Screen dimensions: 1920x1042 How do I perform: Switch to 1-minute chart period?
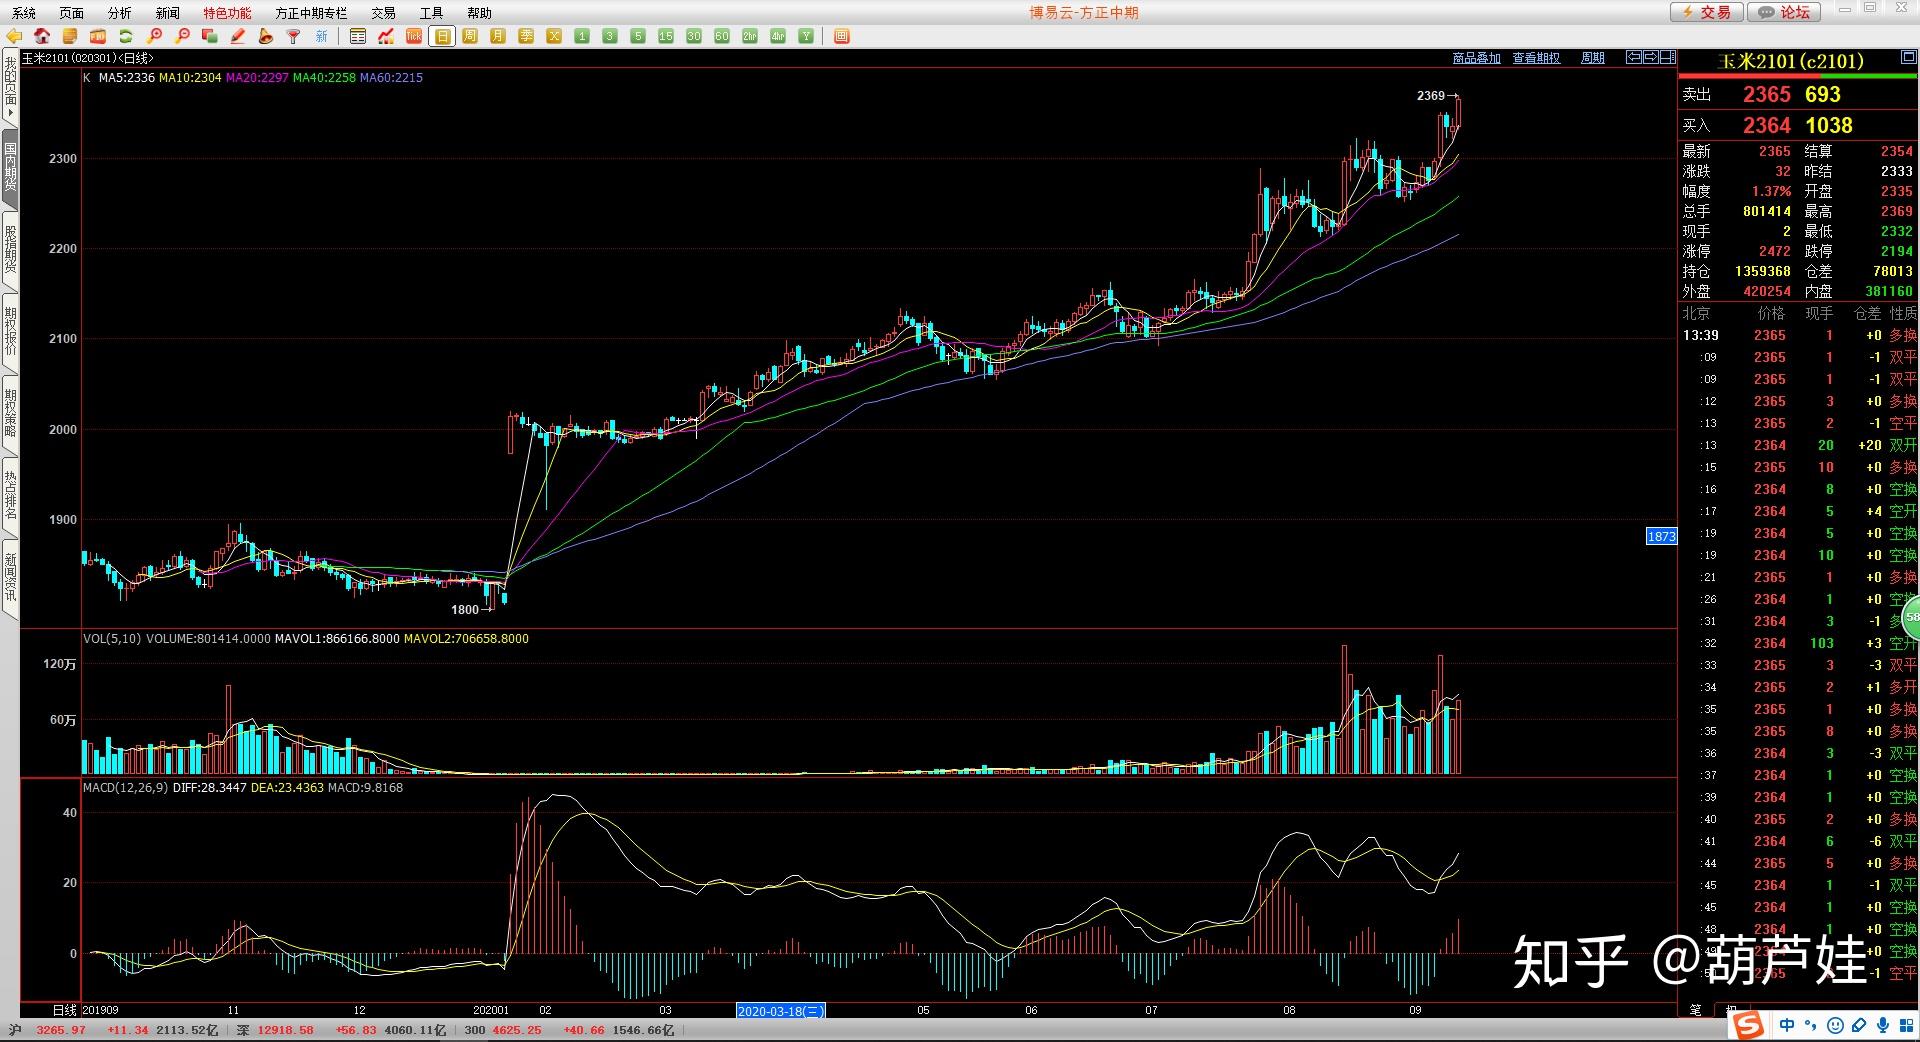click(x=582, y=37)
